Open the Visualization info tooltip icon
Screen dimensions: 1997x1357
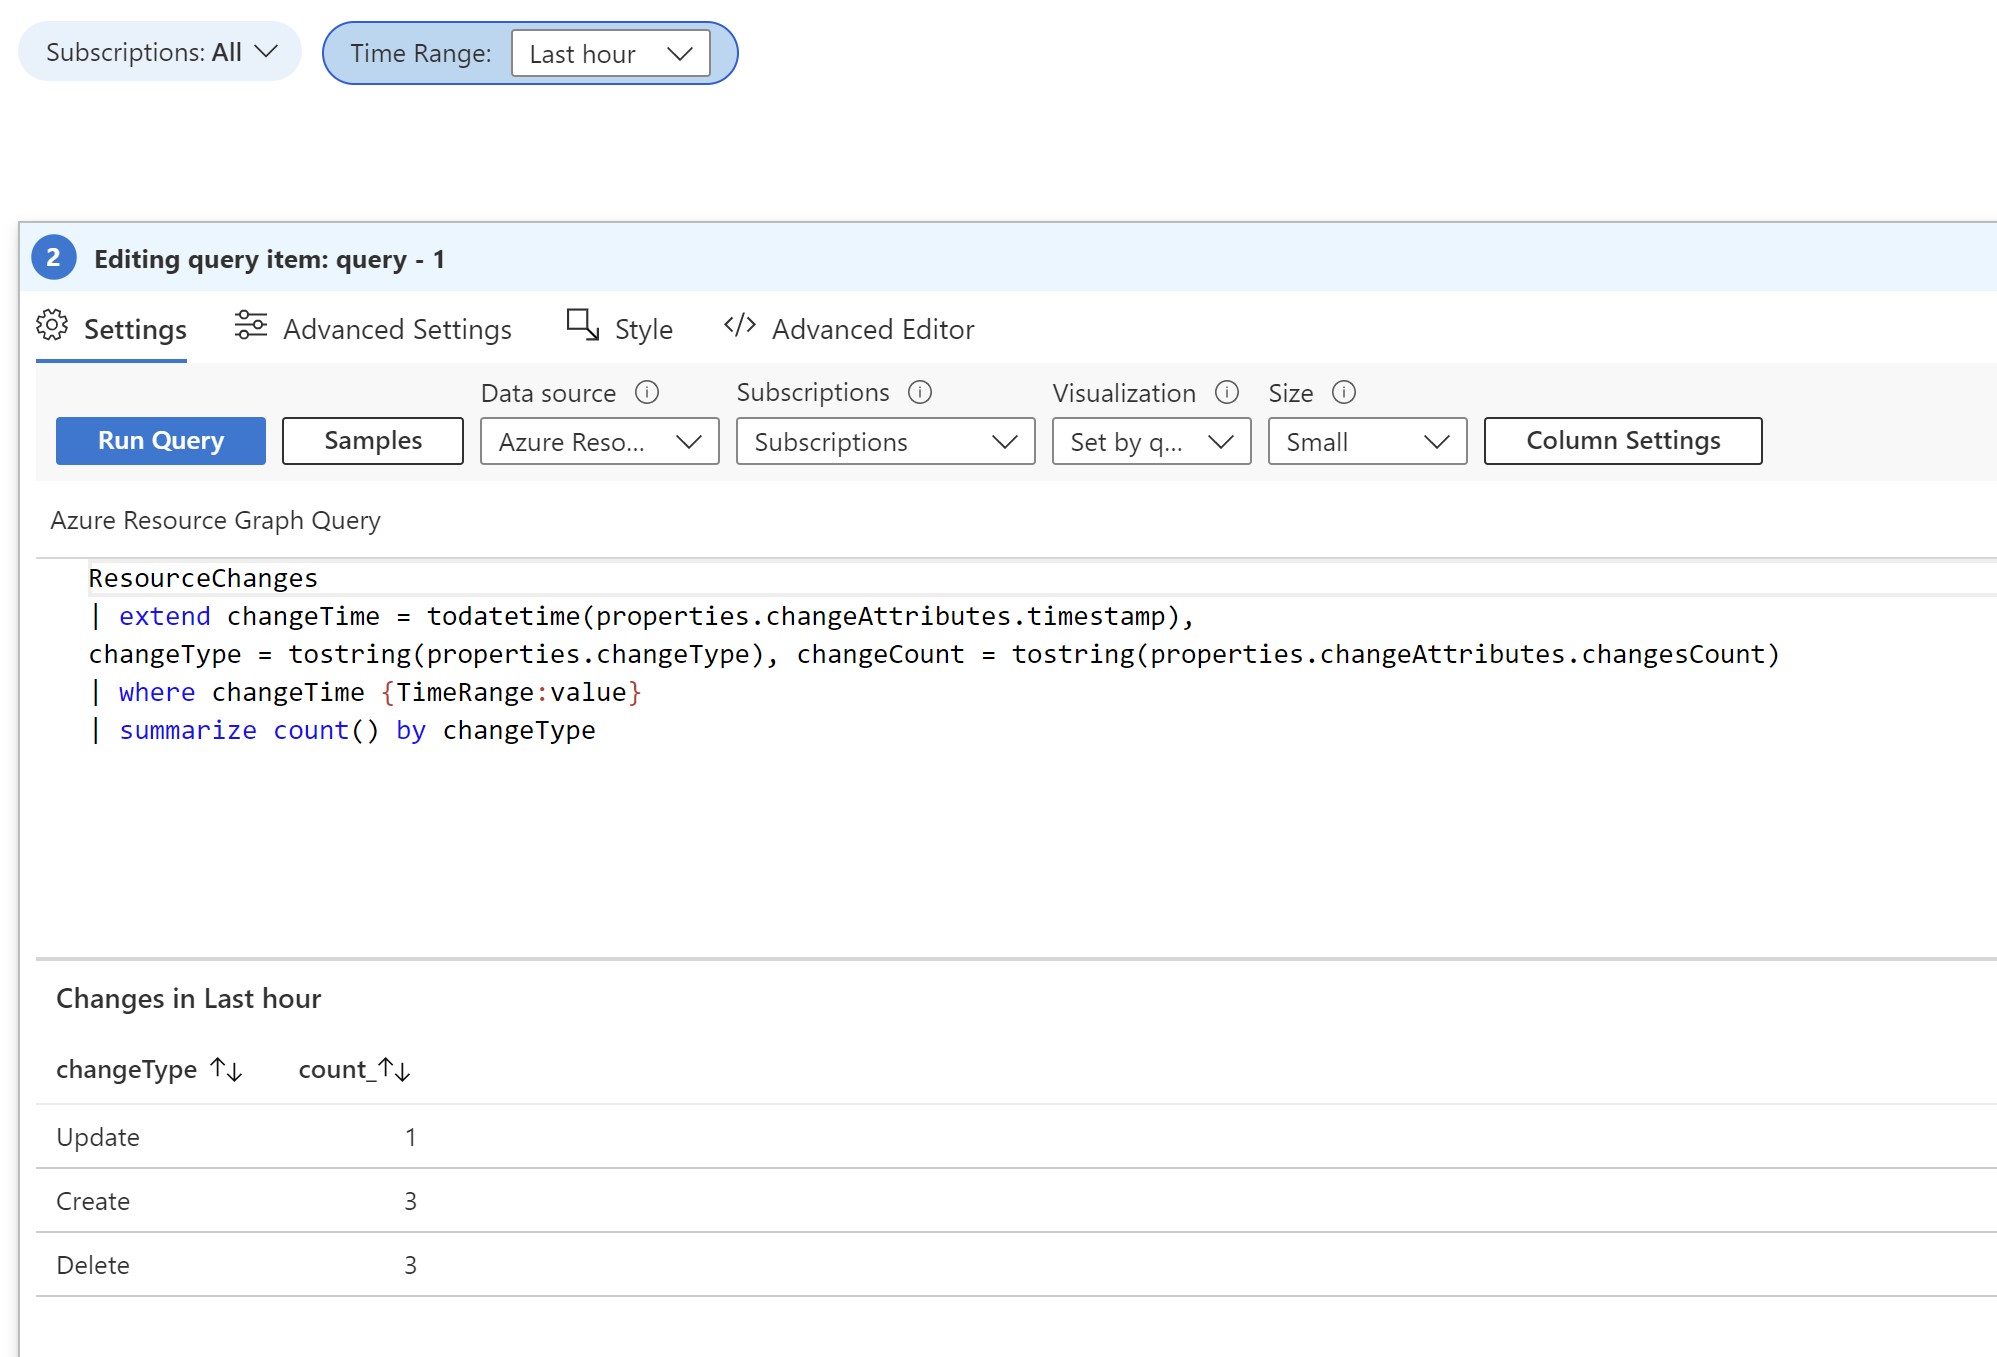1227,393
